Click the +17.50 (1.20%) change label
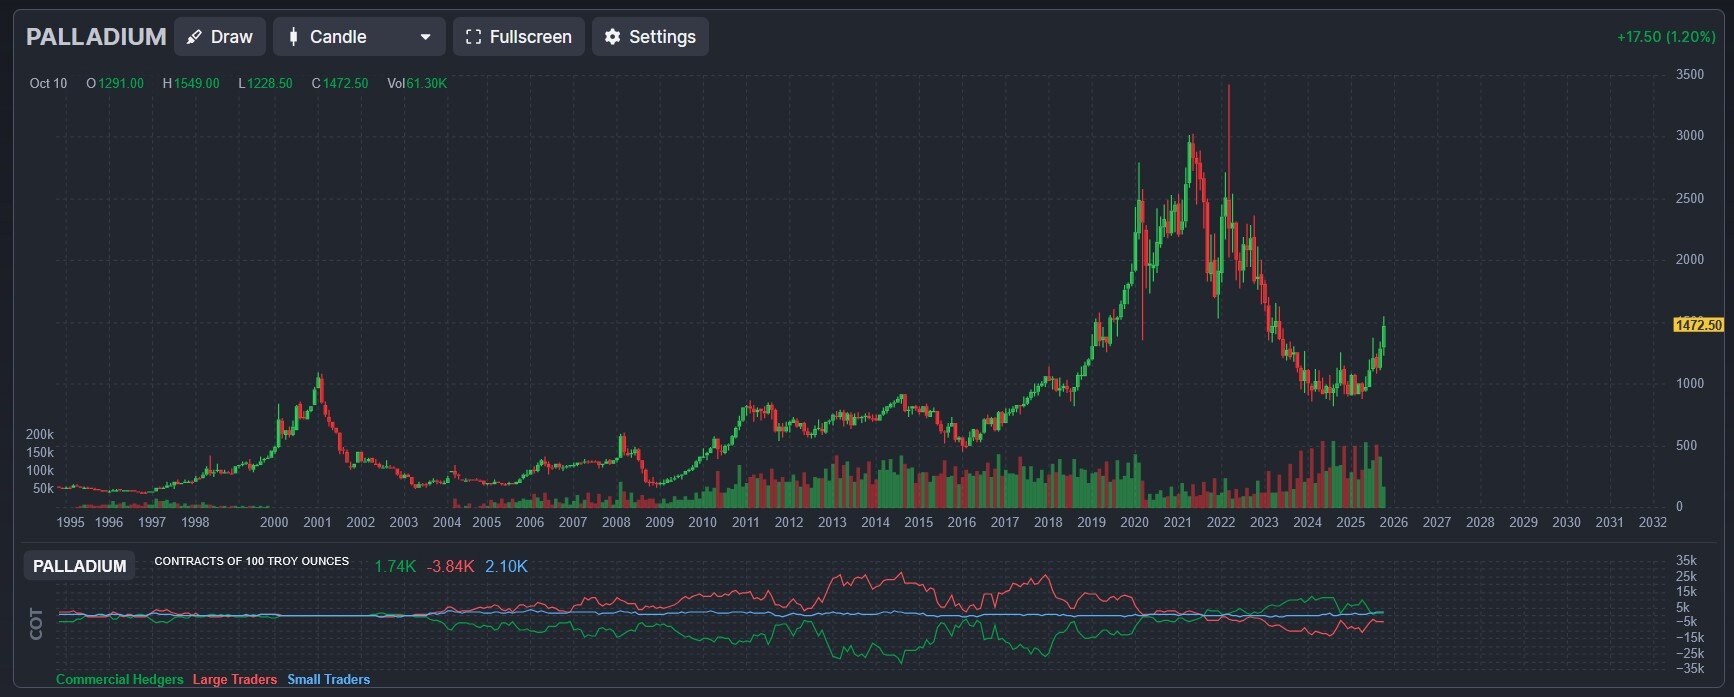Image resolution: width=1734 pixels, height=697 pixels. pyautogui.click(x=1665, y=37)
